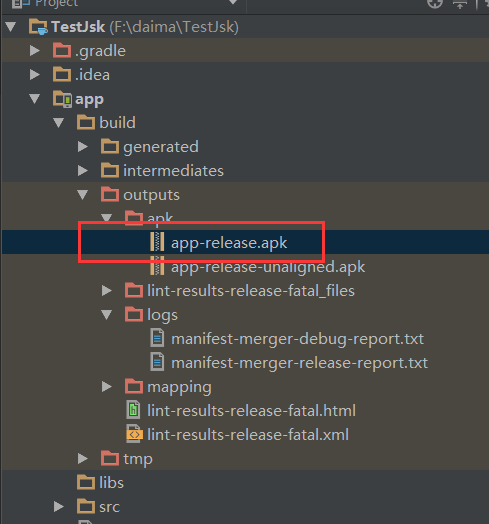Click the manifest-merger-release-report.txt file icon
Viewport: 489px width, 524px height.
(x=157, y=362)
